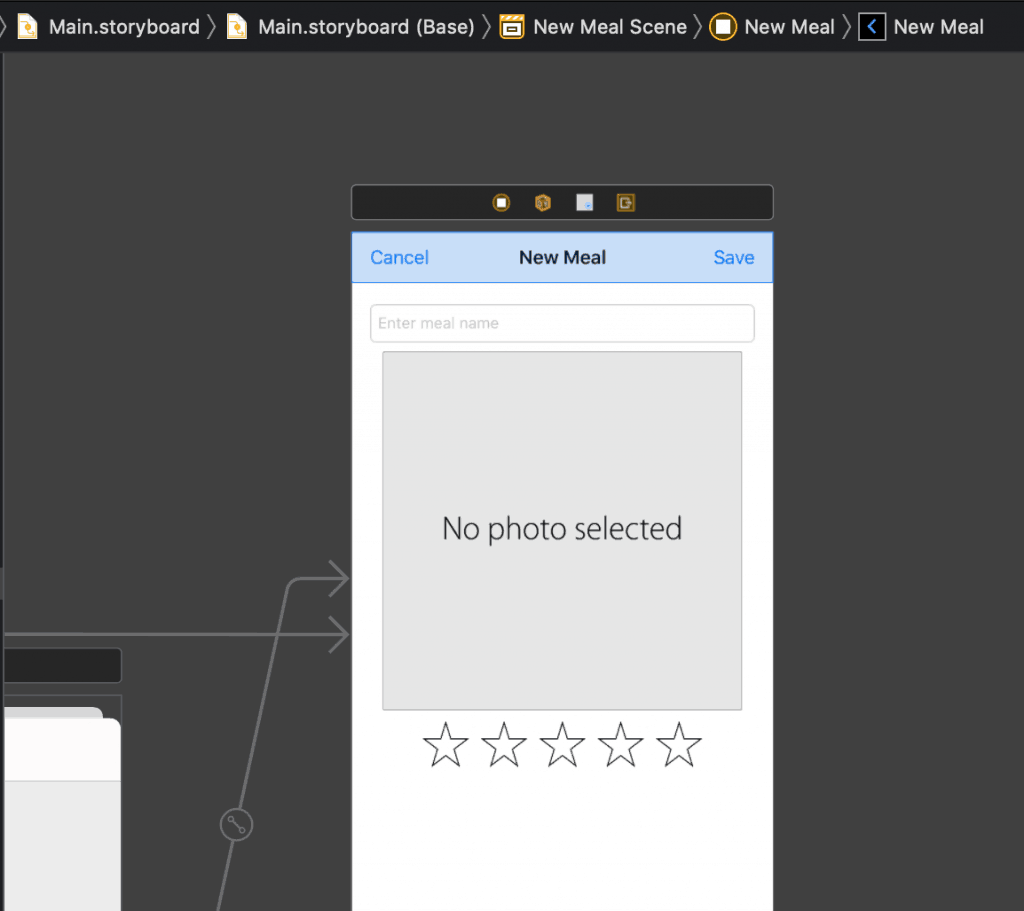Click the yellow view controller icon in the jump bar
Image resolution: width=1024 pixels, height=911 pixels.
pos(723,27)
